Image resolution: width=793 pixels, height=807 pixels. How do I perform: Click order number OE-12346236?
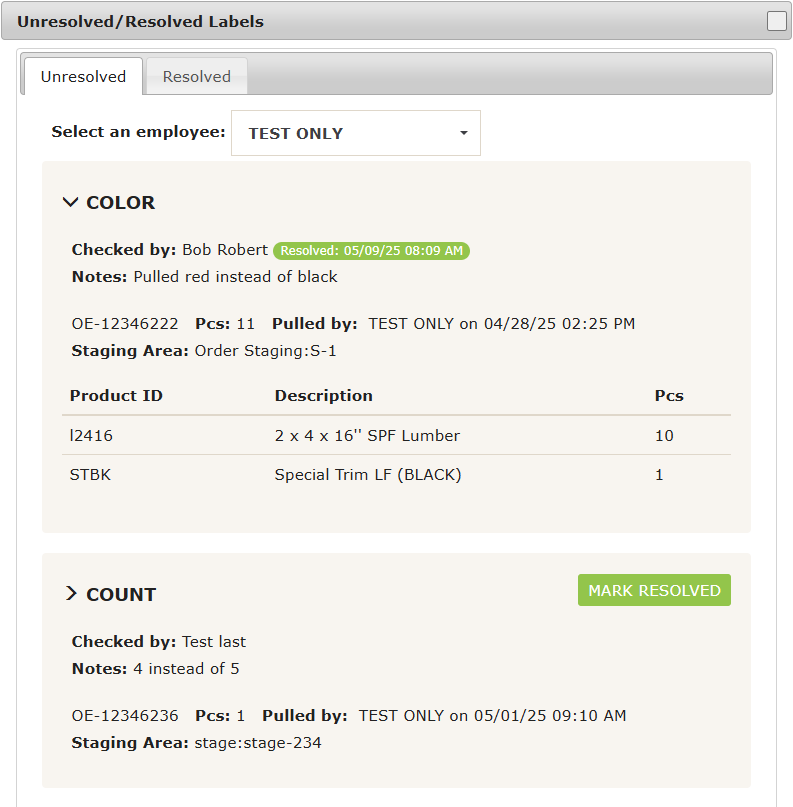(125, 716)
